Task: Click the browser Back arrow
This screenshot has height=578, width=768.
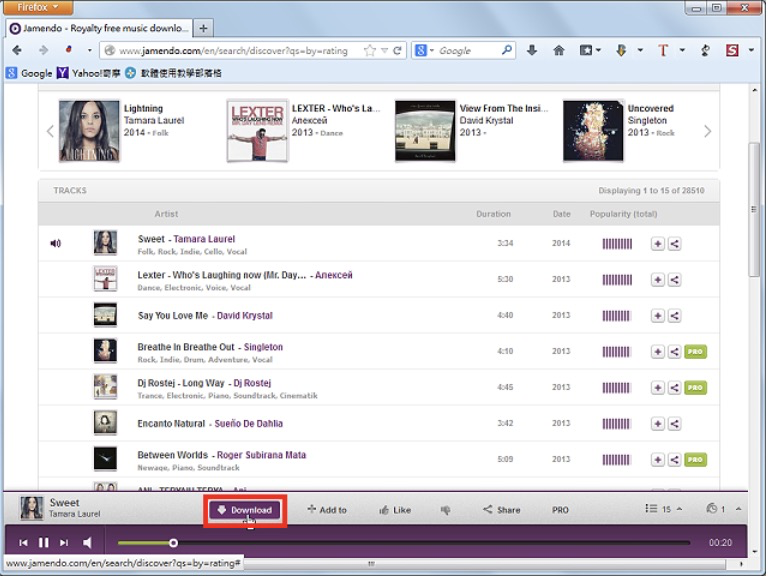Action: coord(17,50)
